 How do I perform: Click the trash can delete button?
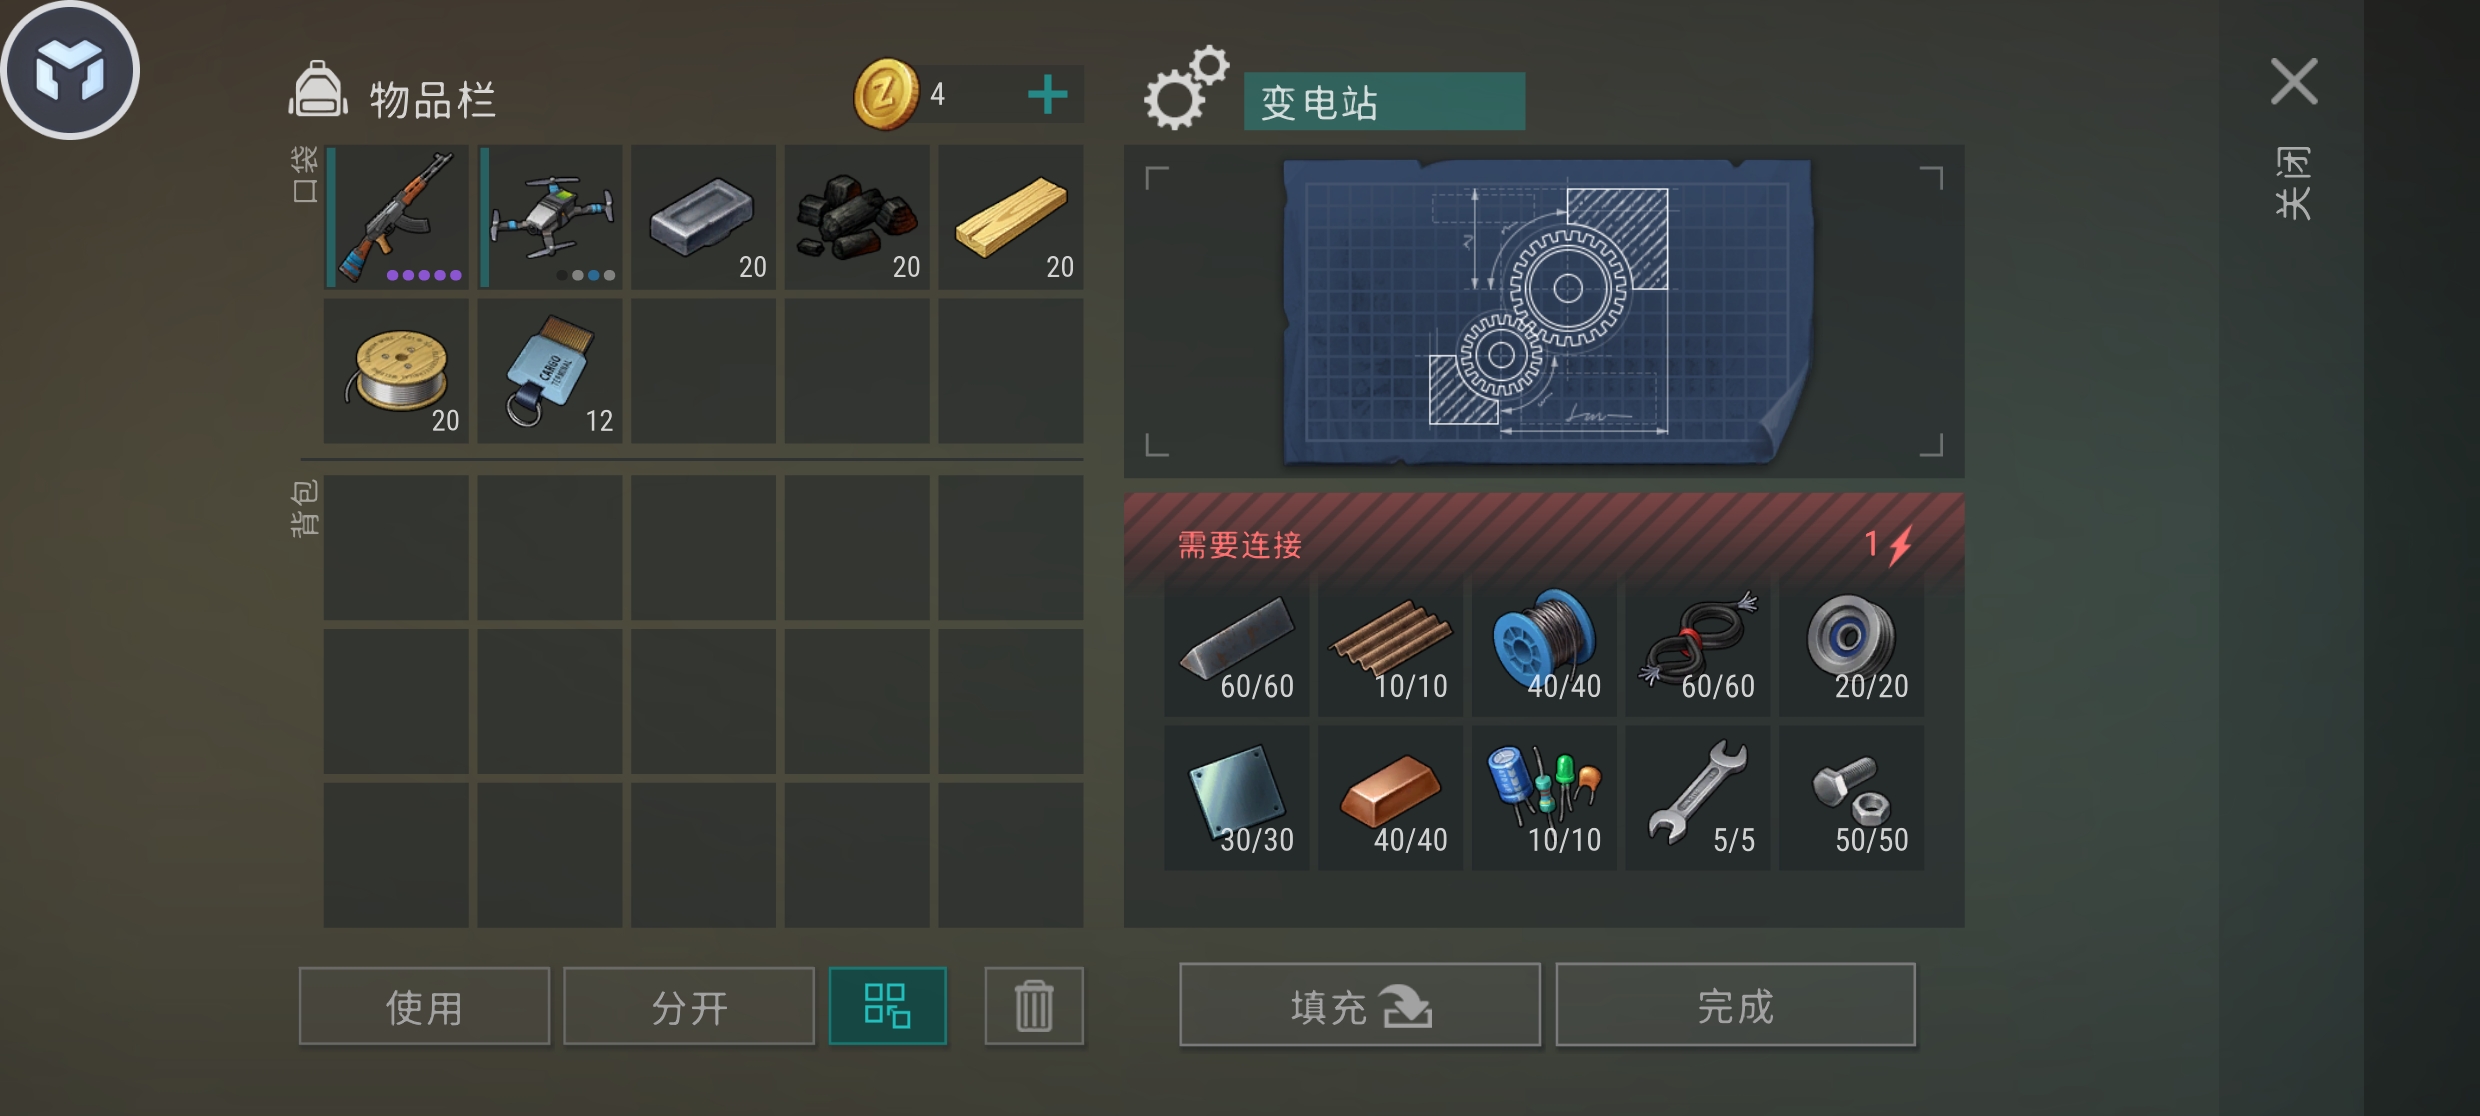coord(1034,1005)
